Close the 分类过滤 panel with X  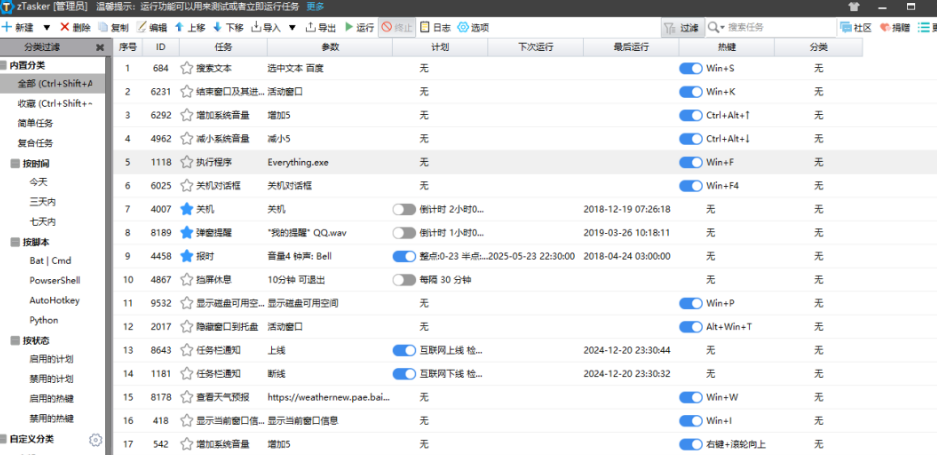tap(100, 47)
